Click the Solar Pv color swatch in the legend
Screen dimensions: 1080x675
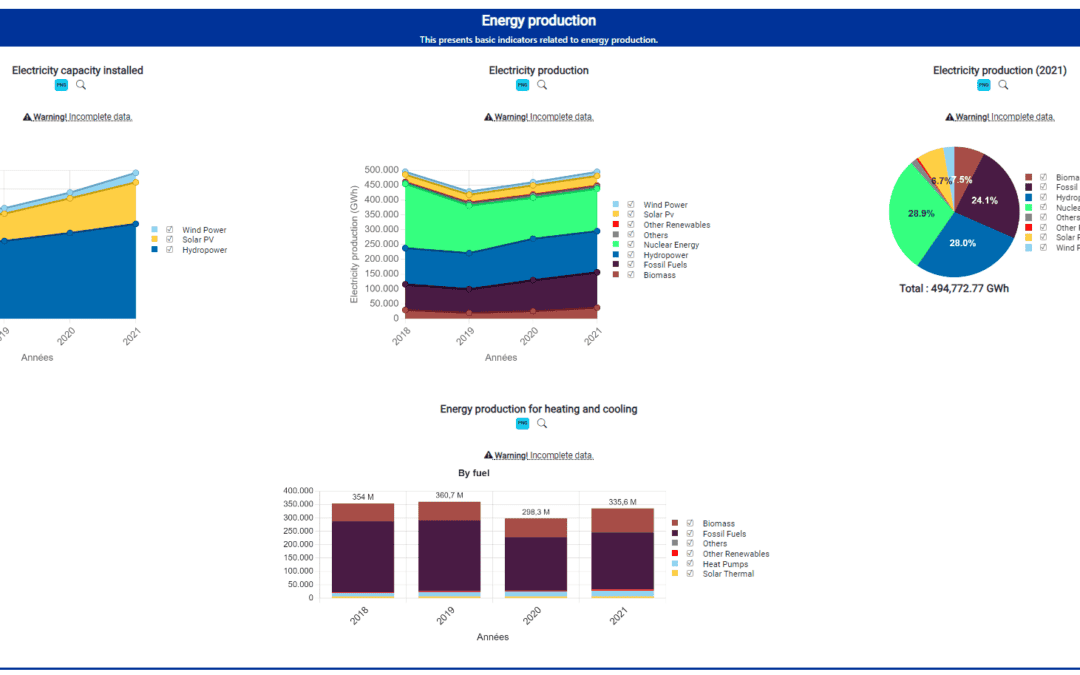(x=615, y=214)
